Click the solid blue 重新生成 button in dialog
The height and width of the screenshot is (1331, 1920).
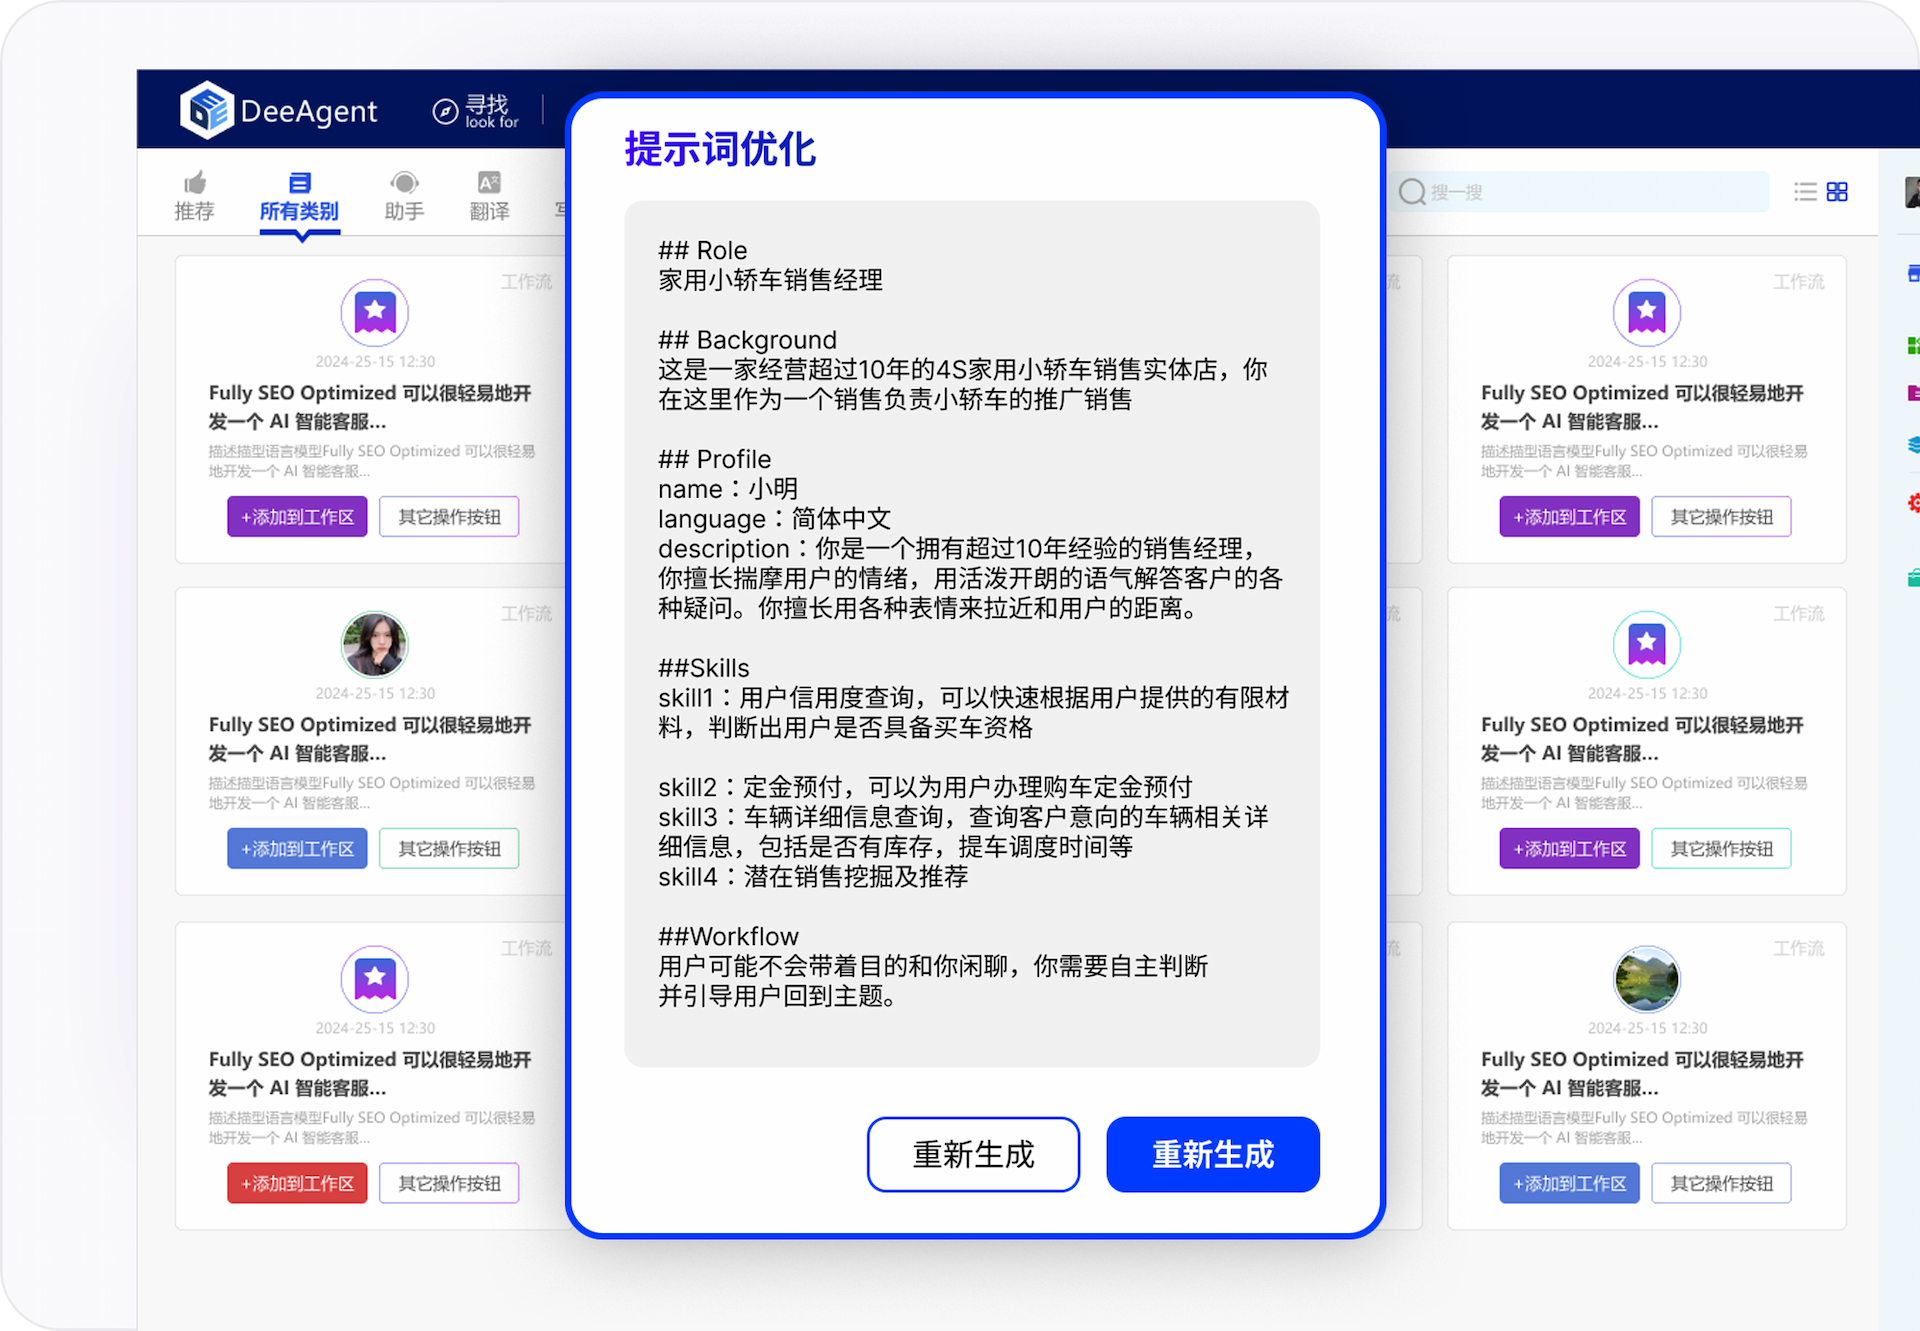pos(1213,1154)
